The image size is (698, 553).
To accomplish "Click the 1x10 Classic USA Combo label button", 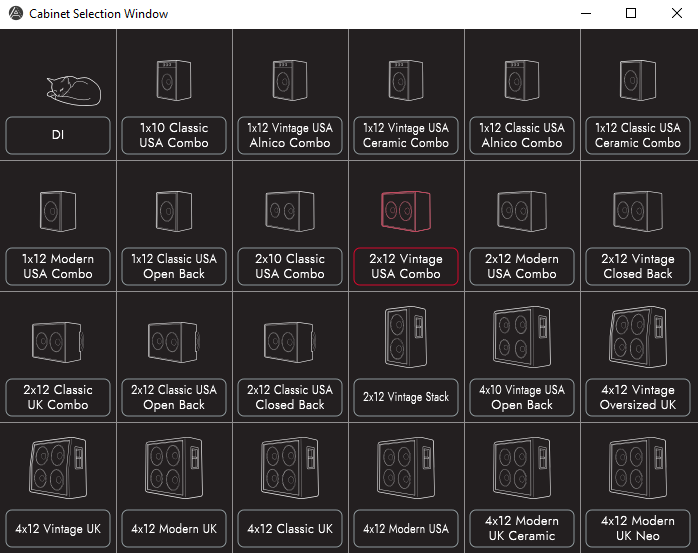I will point(174,135).
